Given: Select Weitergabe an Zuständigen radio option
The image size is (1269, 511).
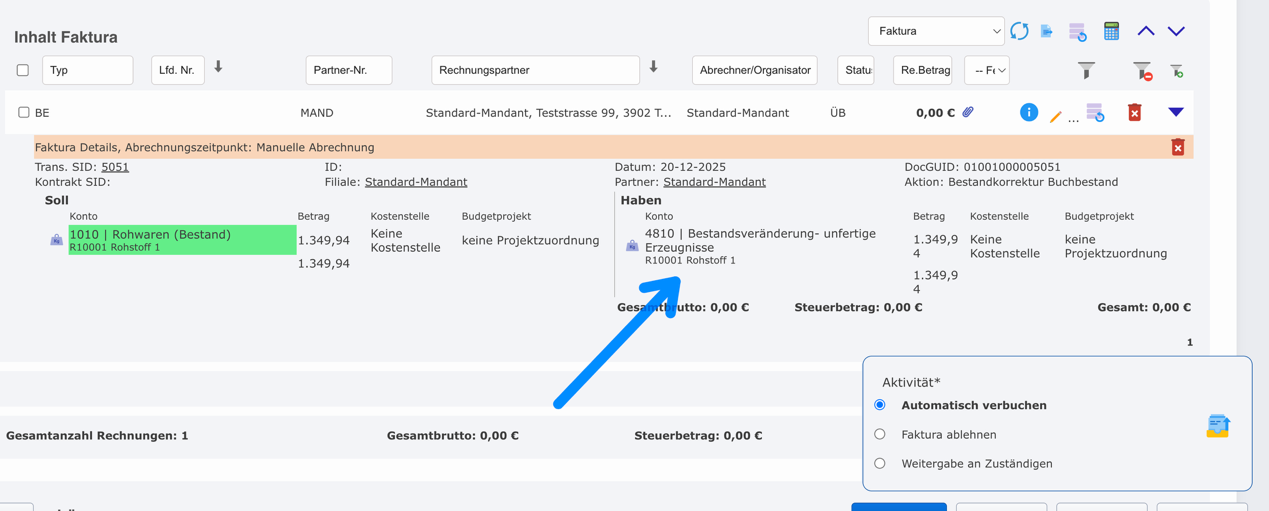Looking at the screenshot, I should pyautogui.click(x=880, y=463).
